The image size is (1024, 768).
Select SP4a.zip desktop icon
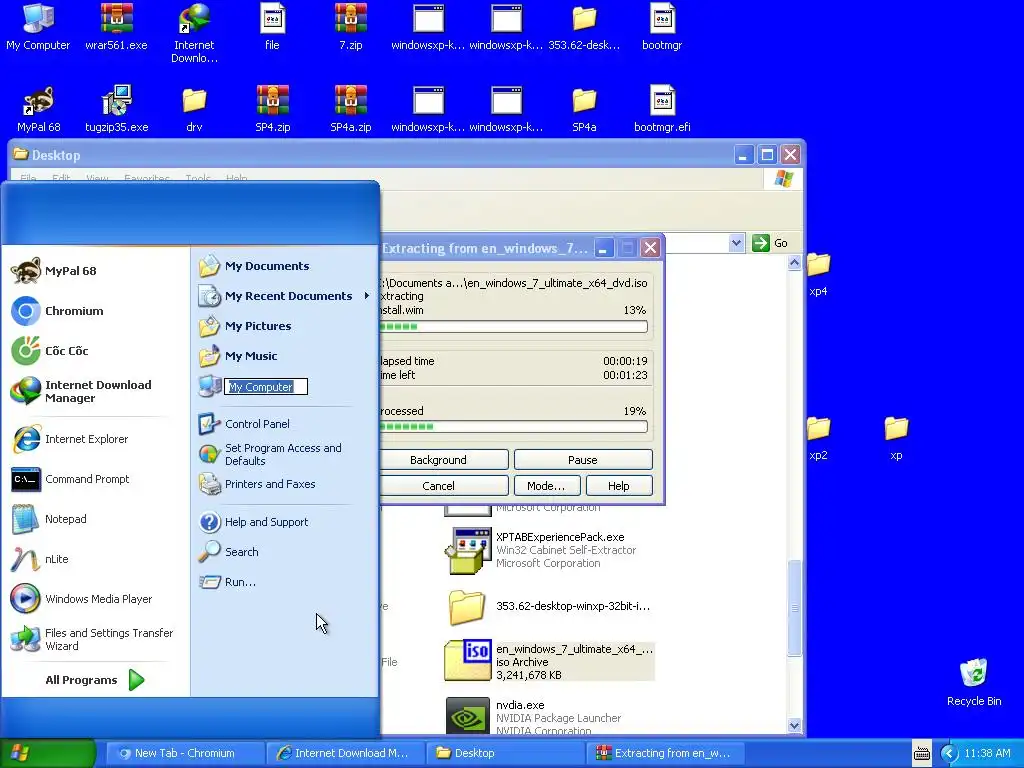pyautogui.click(x=351, y=108)
